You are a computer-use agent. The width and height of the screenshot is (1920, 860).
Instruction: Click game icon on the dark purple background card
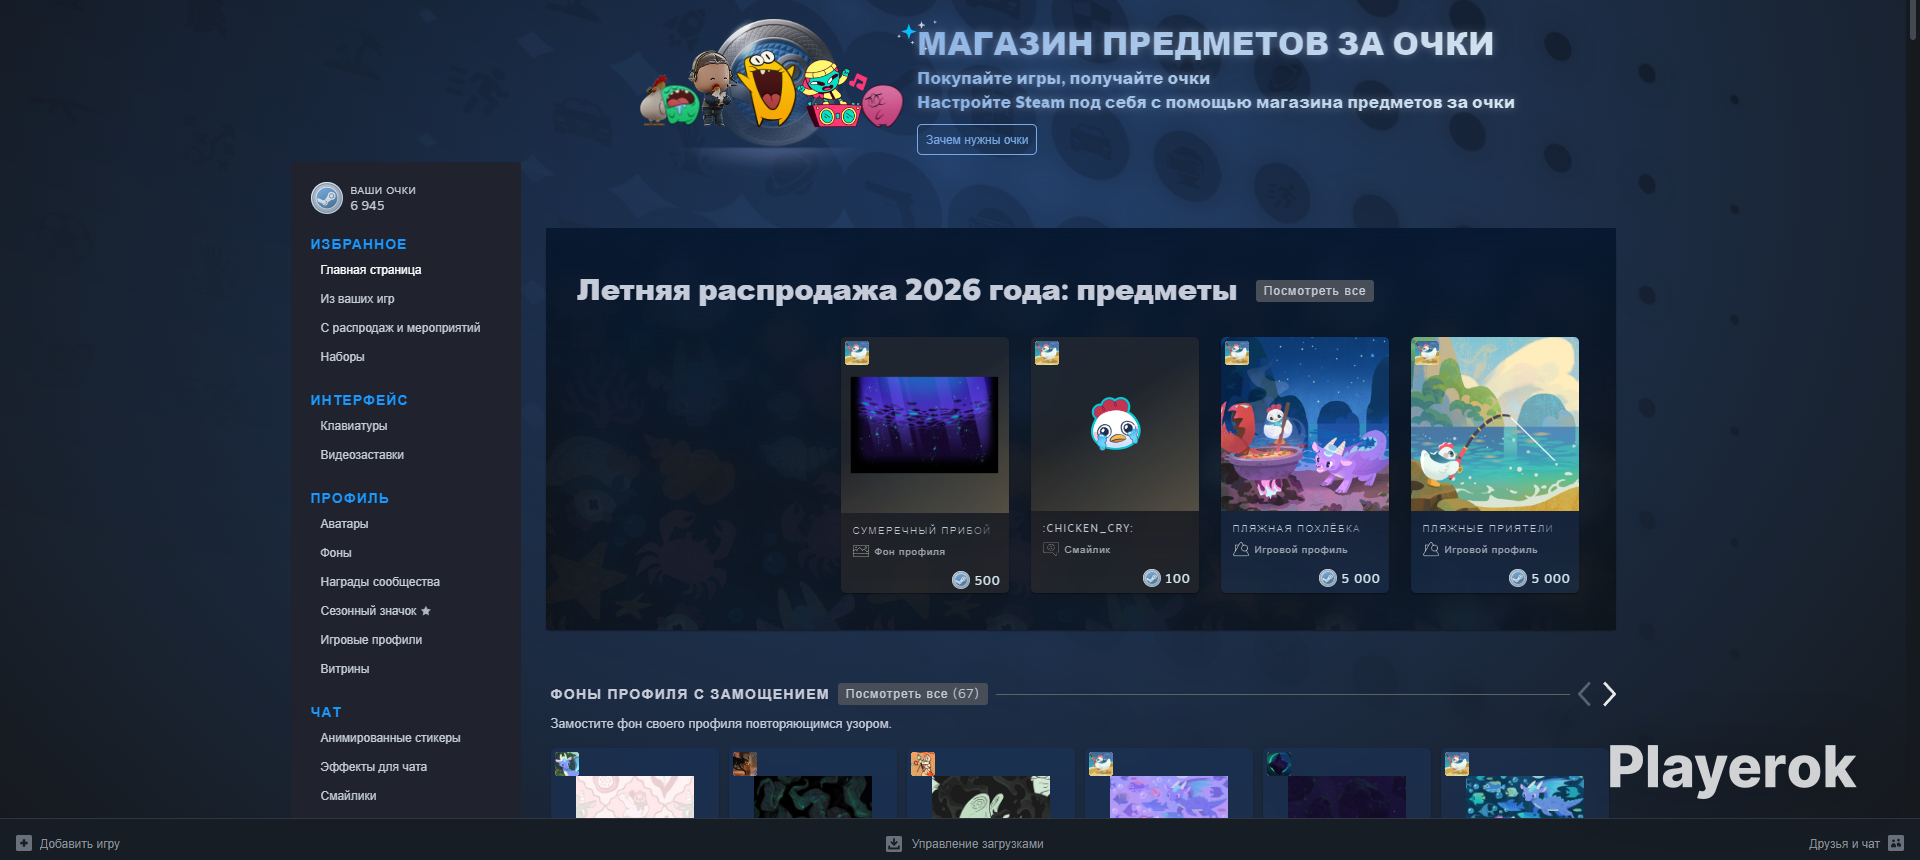1279,764
